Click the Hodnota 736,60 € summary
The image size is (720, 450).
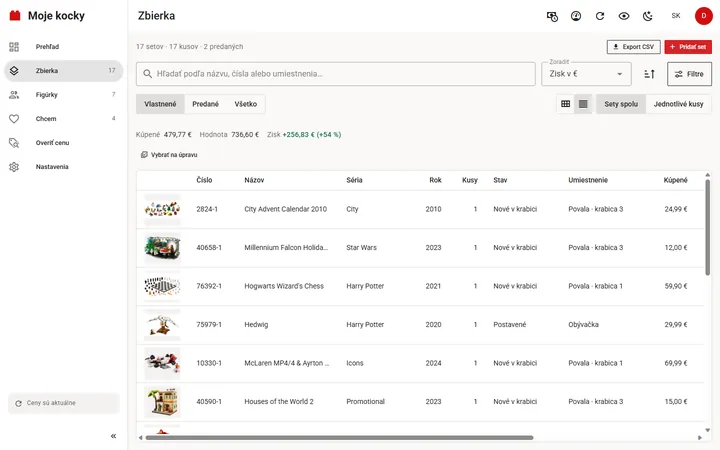click(229, 135)
